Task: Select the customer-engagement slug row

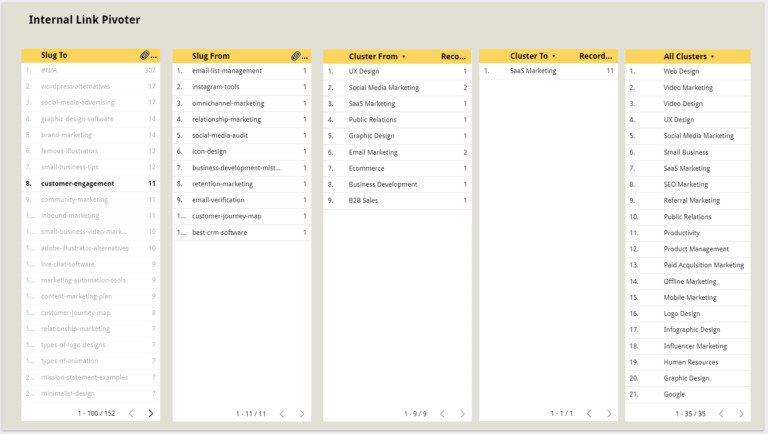Action: pyautogui.click(x=91, y=184)
